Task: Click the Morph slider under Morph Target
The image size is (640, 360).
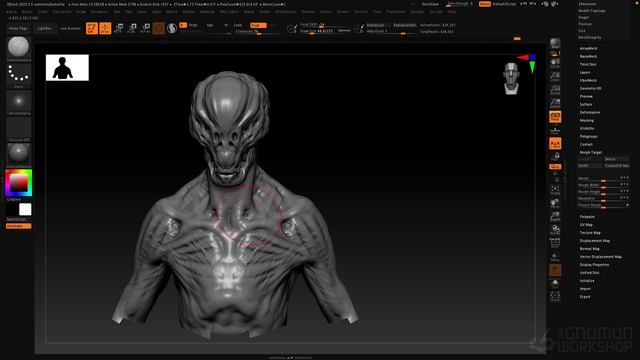Action: click(x=603, y=179)
